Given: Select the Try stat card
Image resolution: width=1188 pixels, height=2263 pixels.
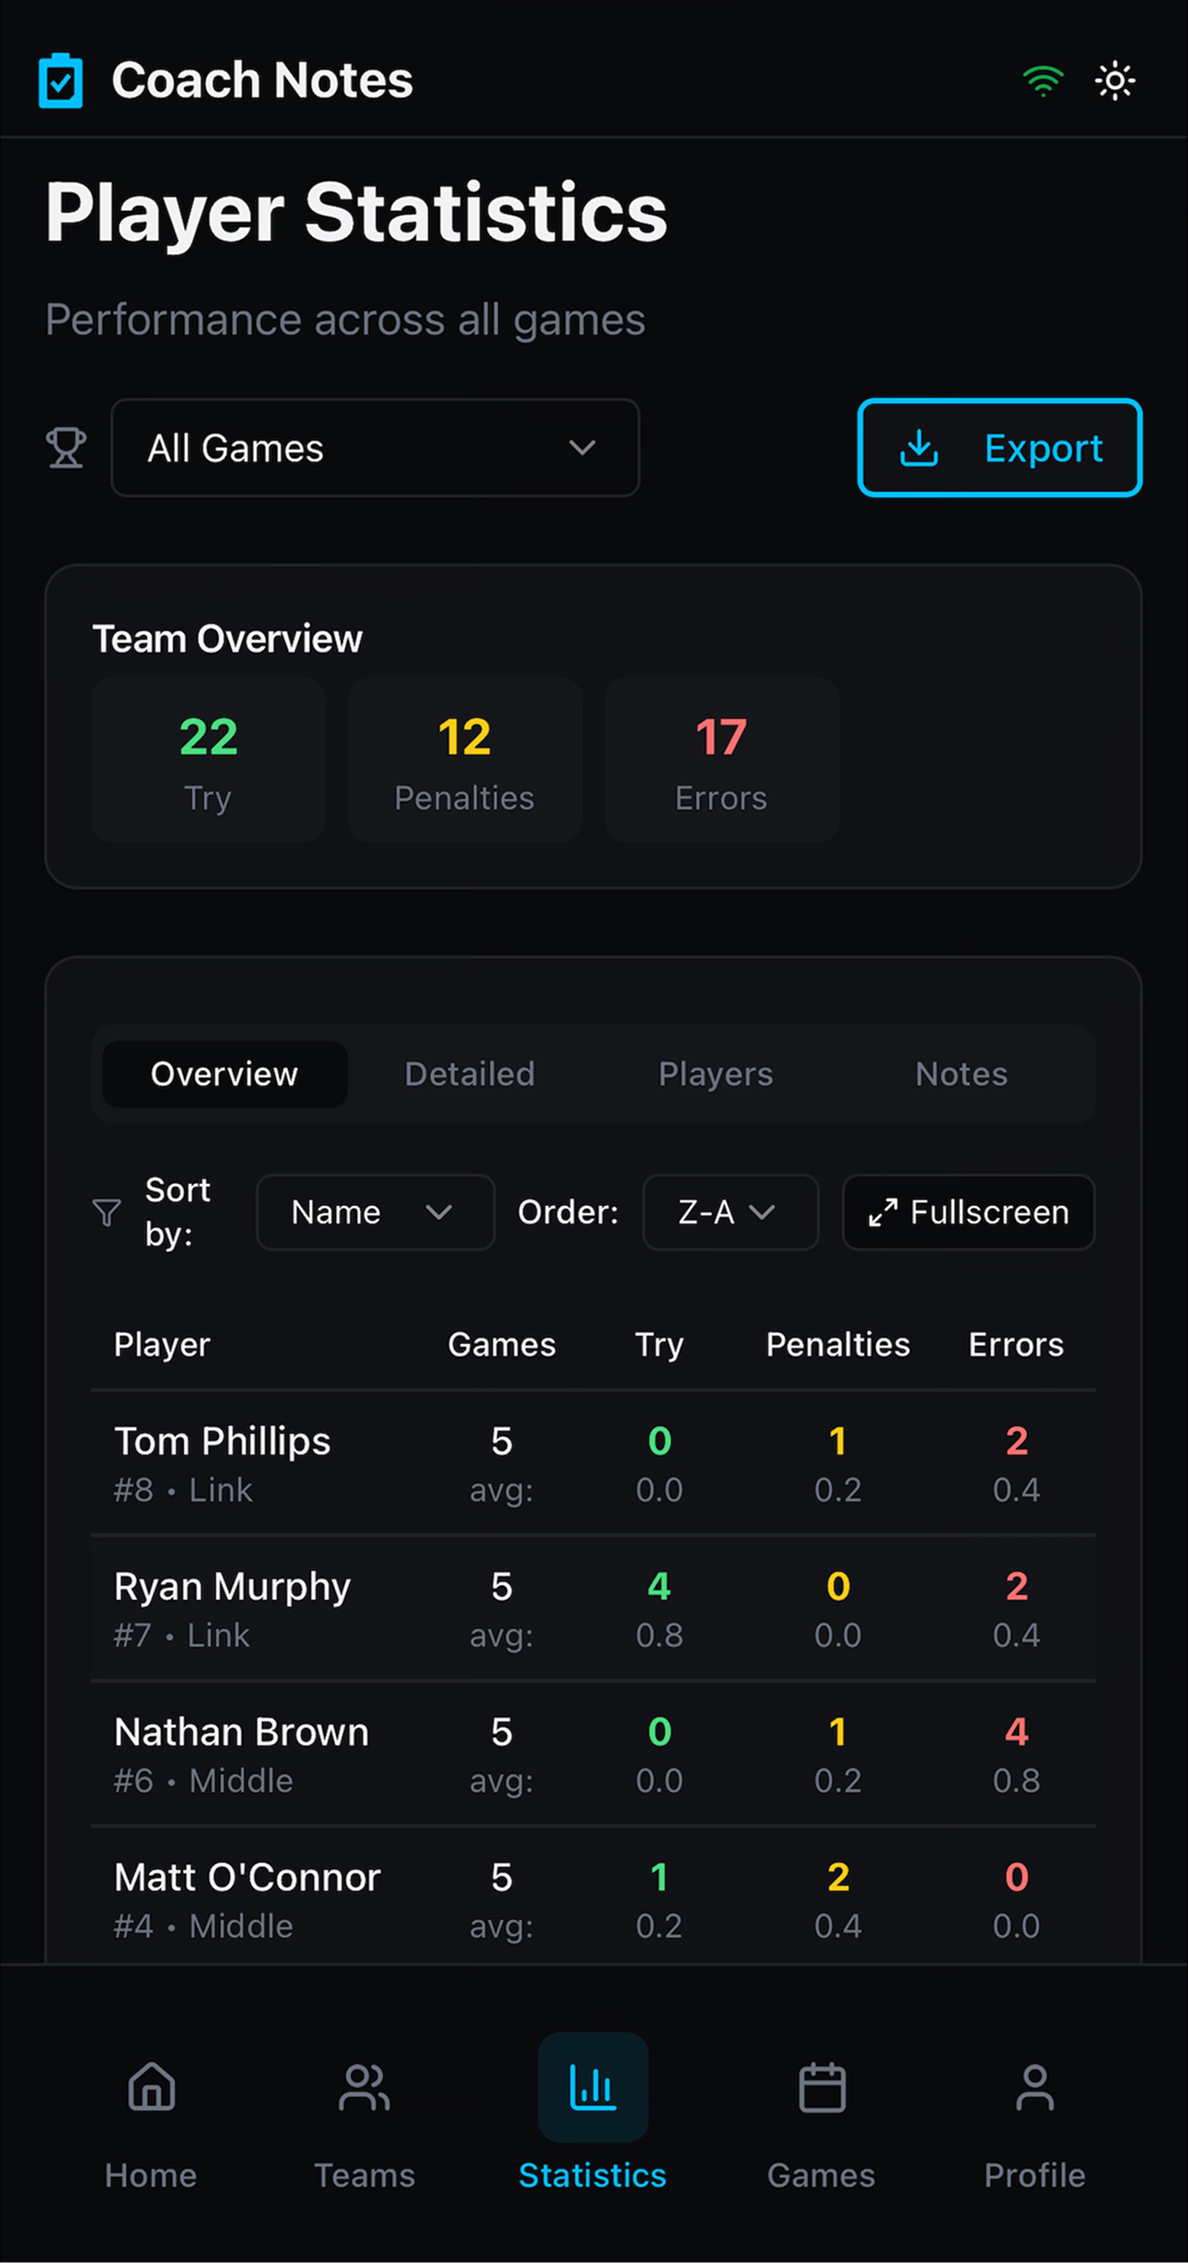Looking at the screenshot, I should [x=208, y=760].
